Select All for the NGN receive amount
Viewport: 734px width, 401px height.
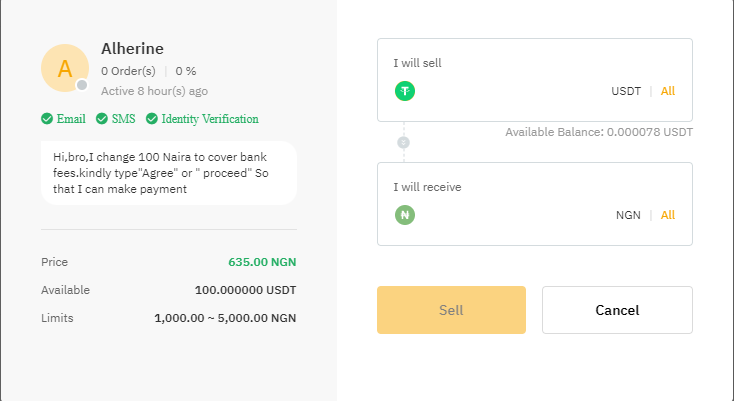point(668,215)
